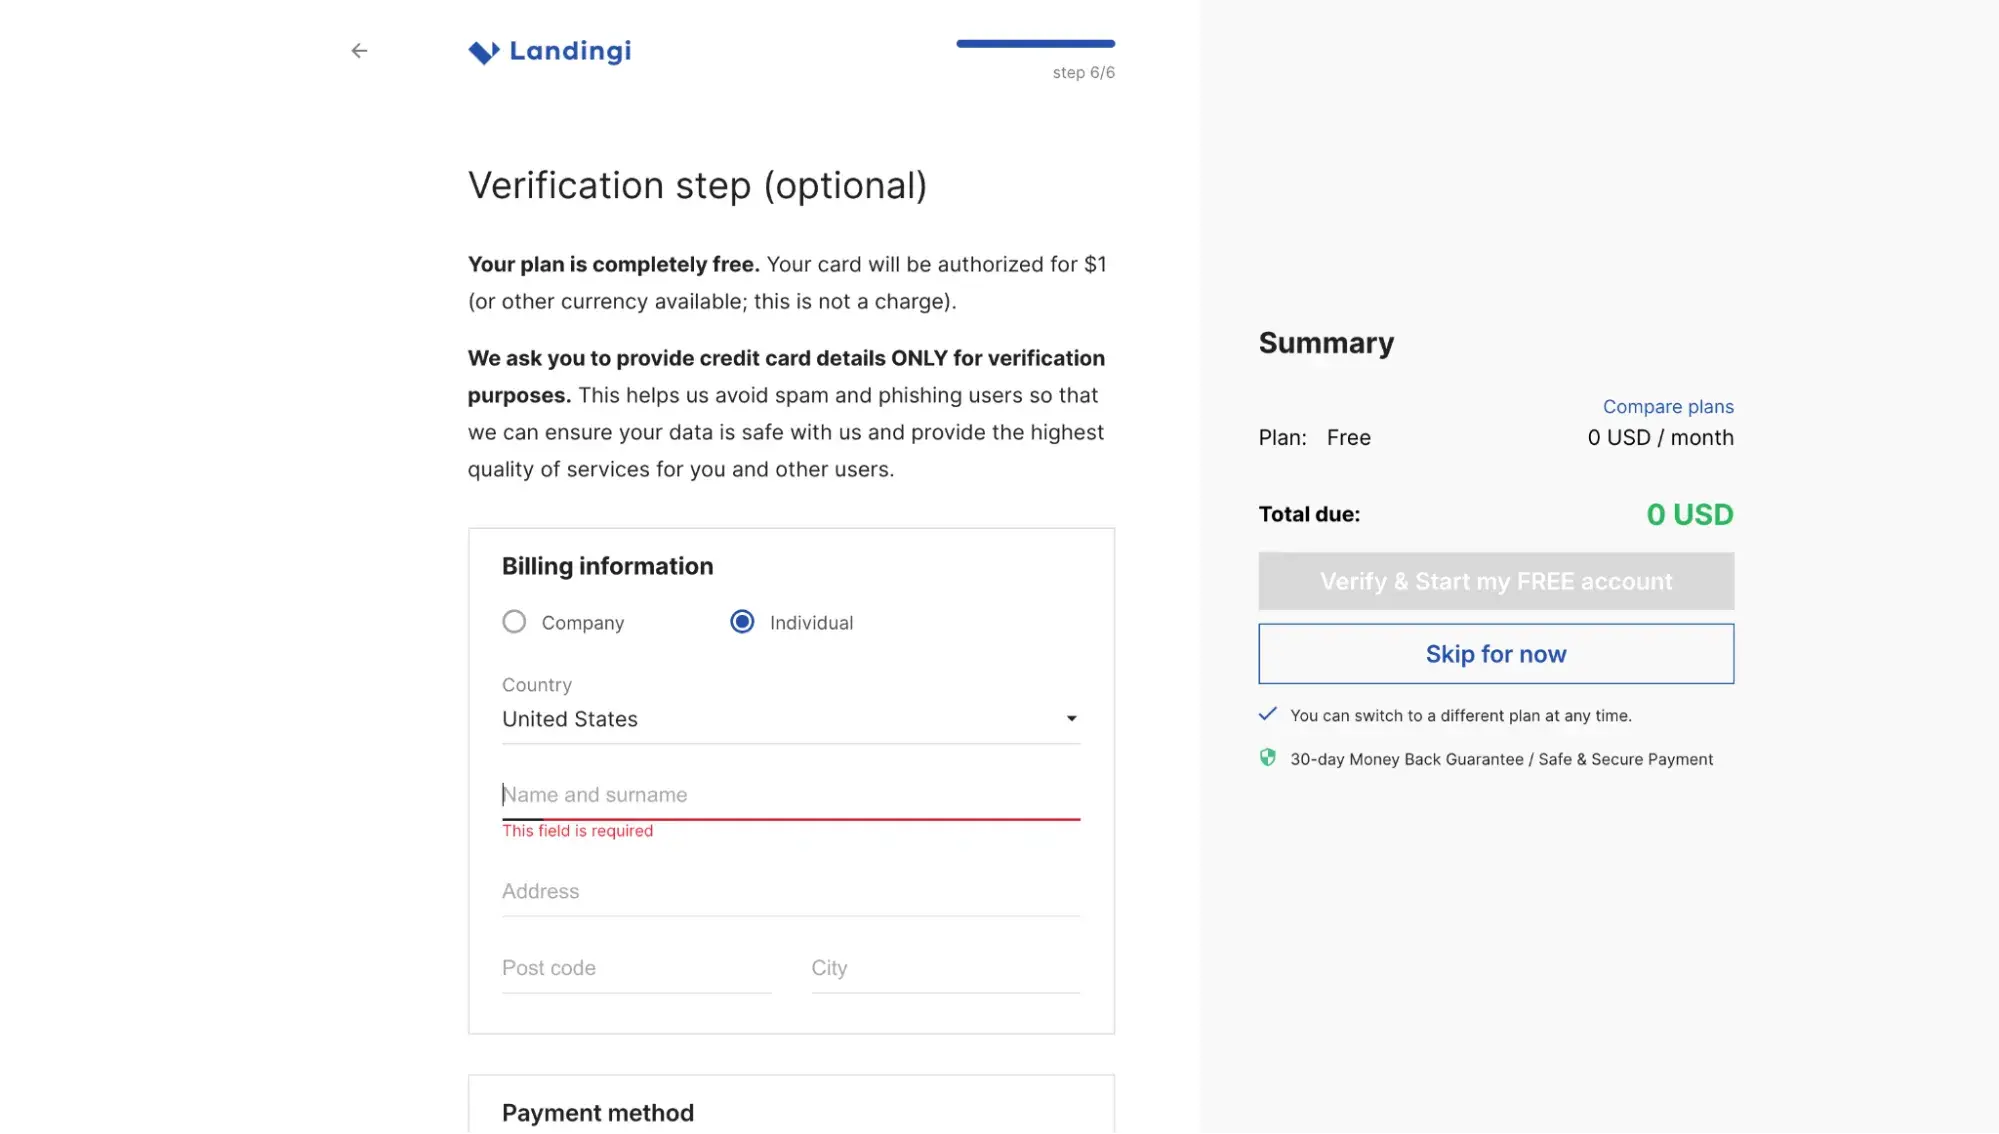Click the green shield guarantee icon
Viewport: 1999px width, 1134px height.
1267,758
